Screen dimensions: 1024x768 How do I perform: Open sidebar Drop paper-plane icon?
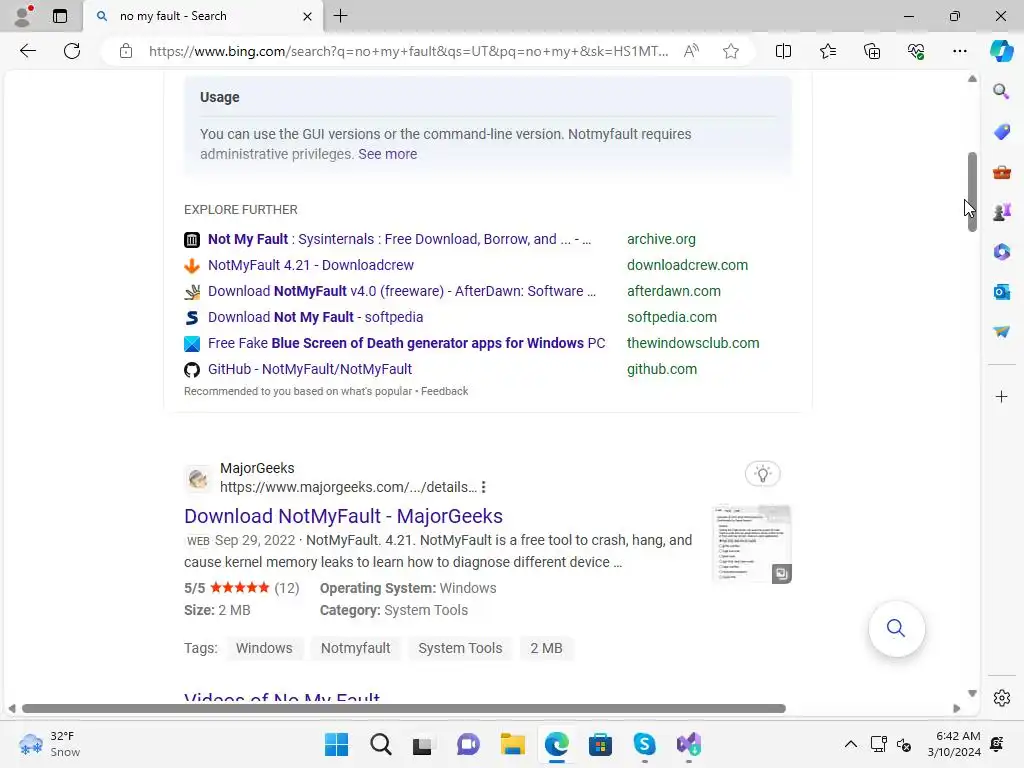click(x=1001, y=332)
